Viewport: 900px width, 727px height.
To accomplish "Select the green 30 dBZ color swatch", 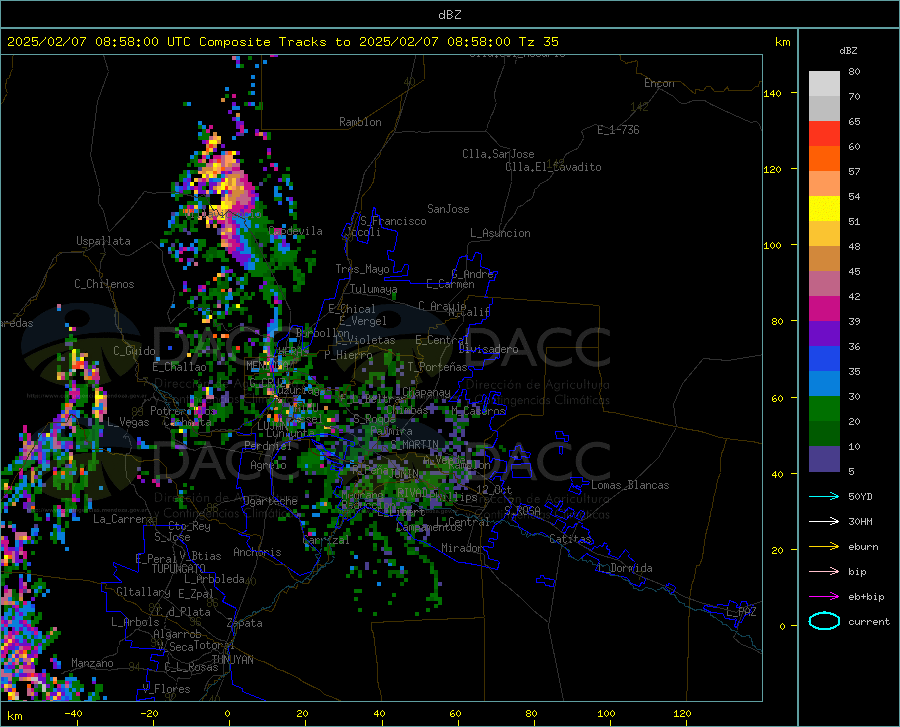I will (x=824, y=409).
